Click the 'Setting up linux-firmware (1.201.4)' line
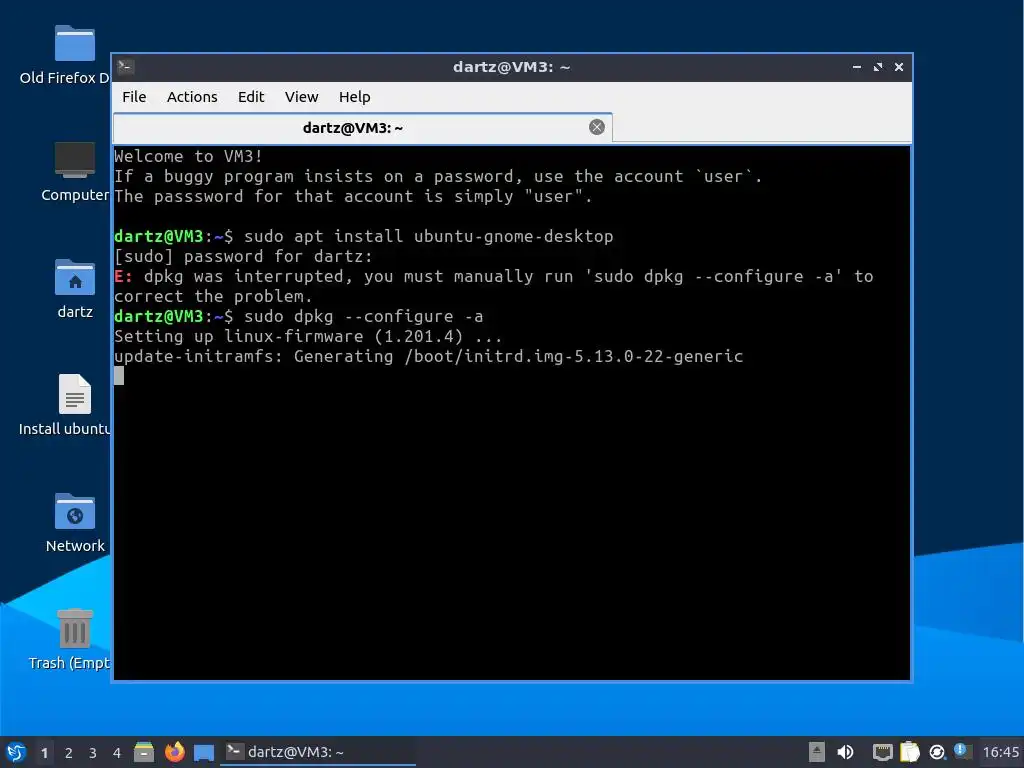This screenshot has height=768, width=1024. 308,337
